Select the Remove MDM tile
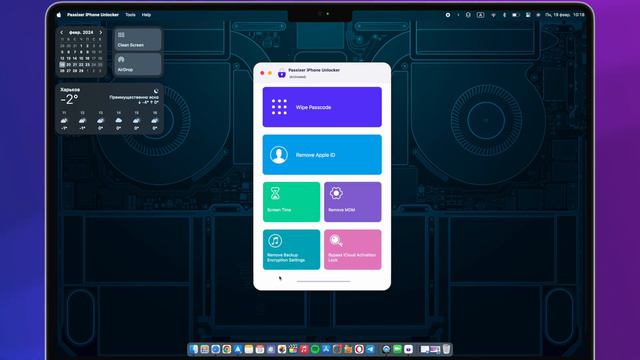 (353, 202)
